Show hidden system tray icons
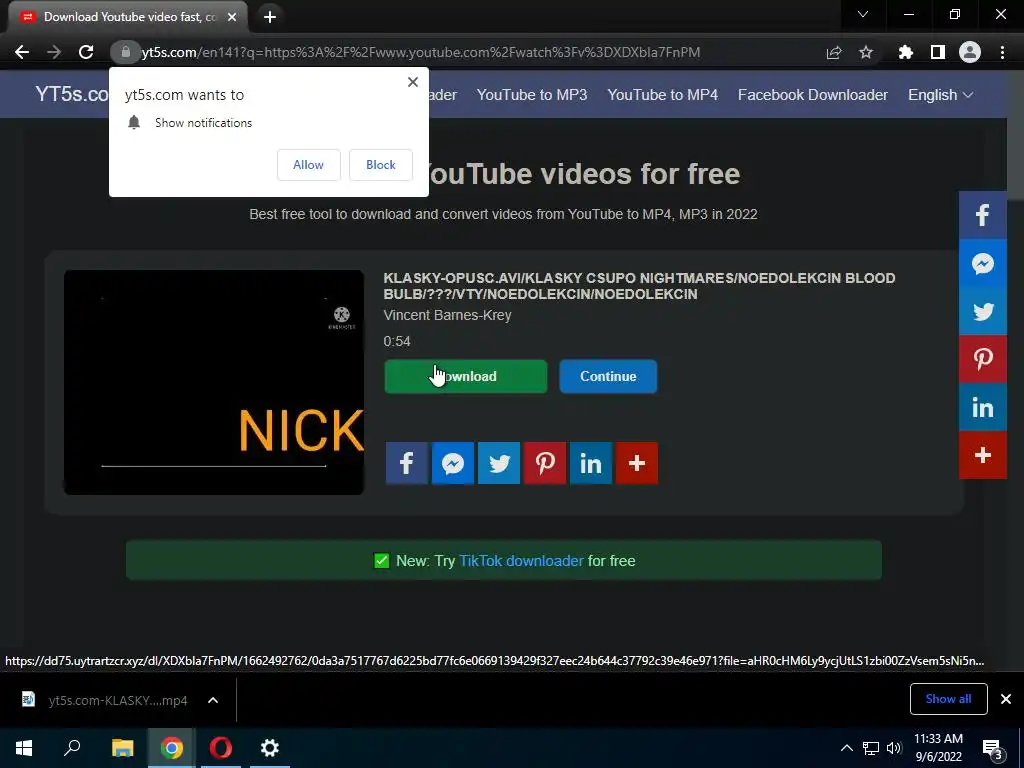The height and width of the screenshot is (768, 1024). click(x=846, y=748)
